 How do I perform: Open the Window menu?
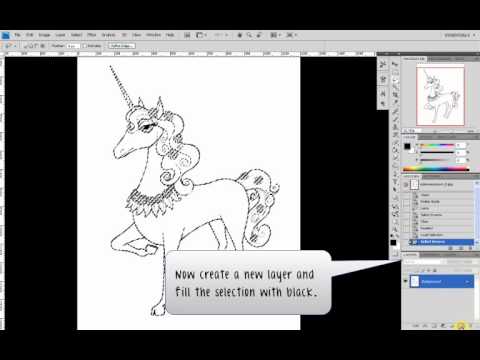pos(153,35)
